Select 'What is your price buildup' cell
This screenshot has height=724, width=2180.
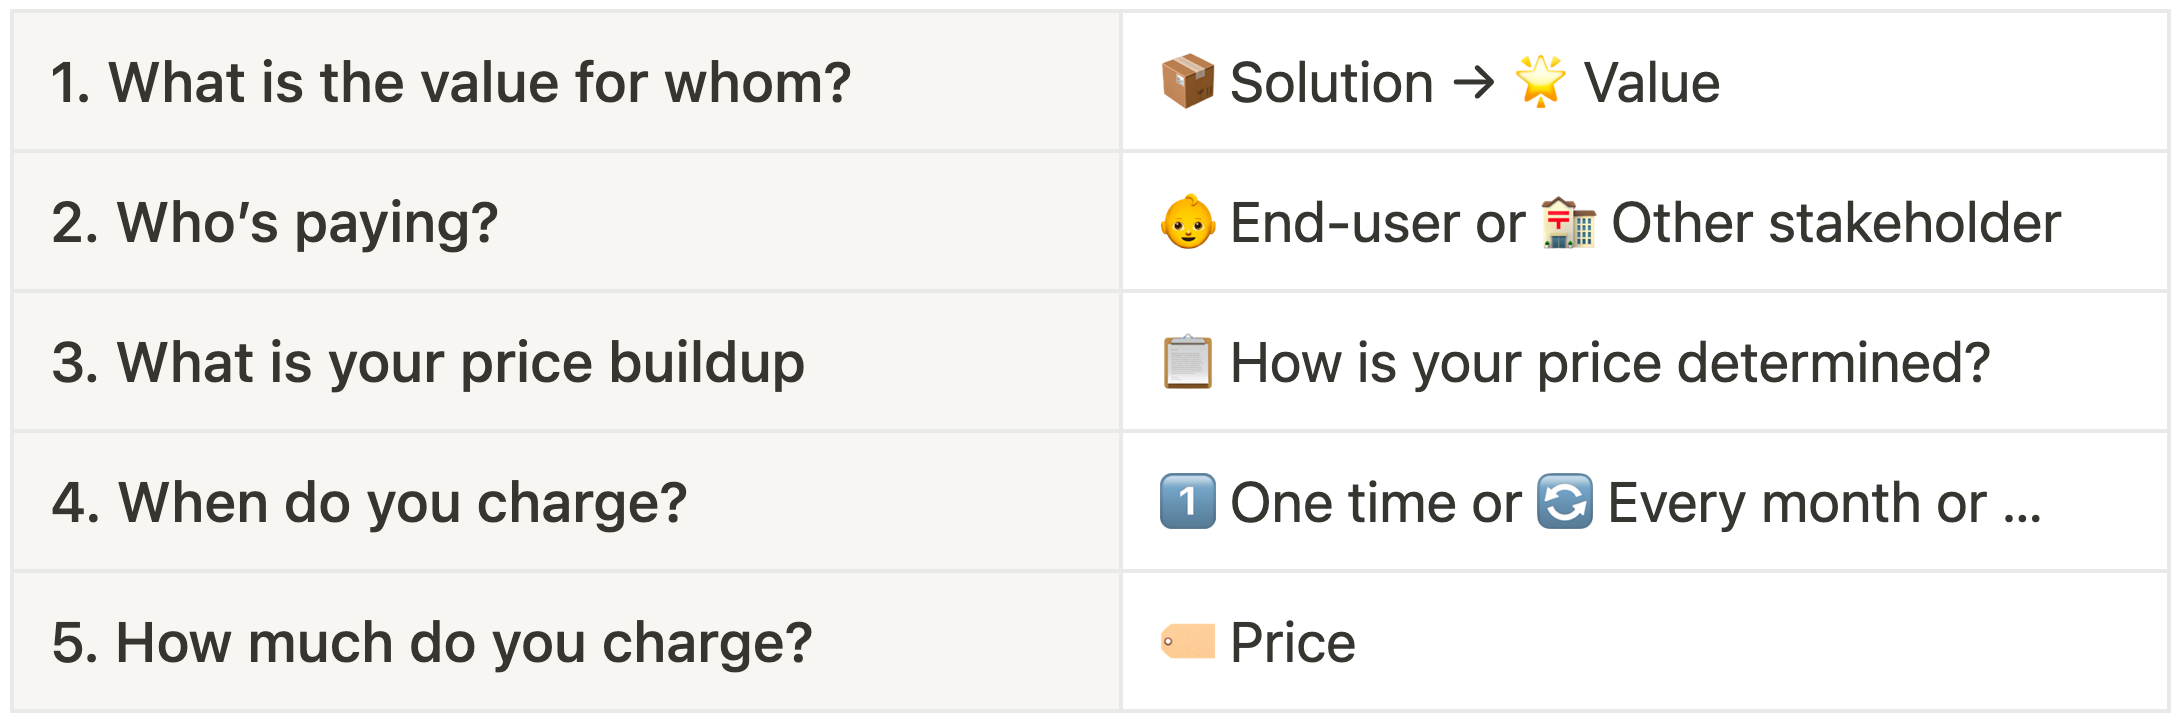(567, 362)
